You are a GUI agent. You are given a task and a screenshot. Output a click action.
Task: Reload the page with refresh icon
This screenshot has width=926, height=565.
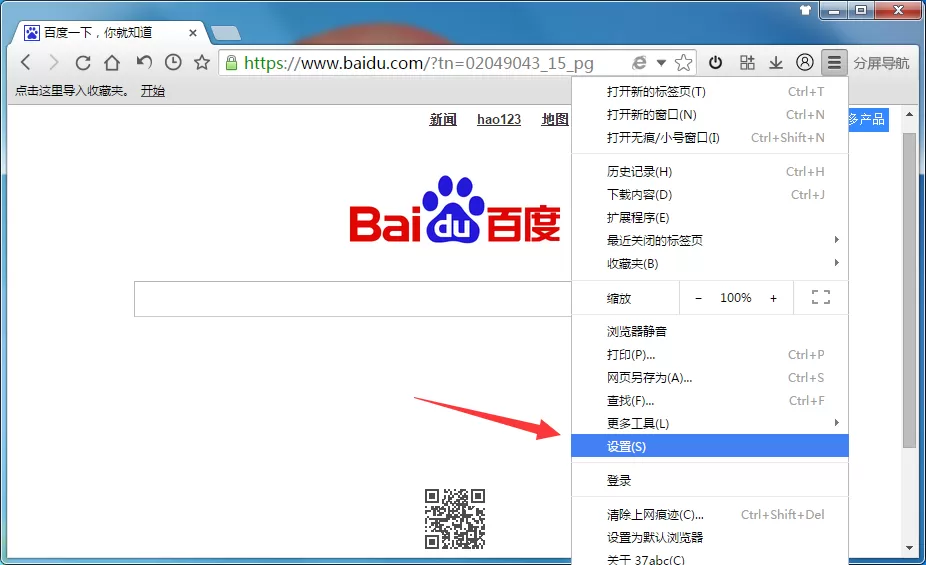[83, 62]
